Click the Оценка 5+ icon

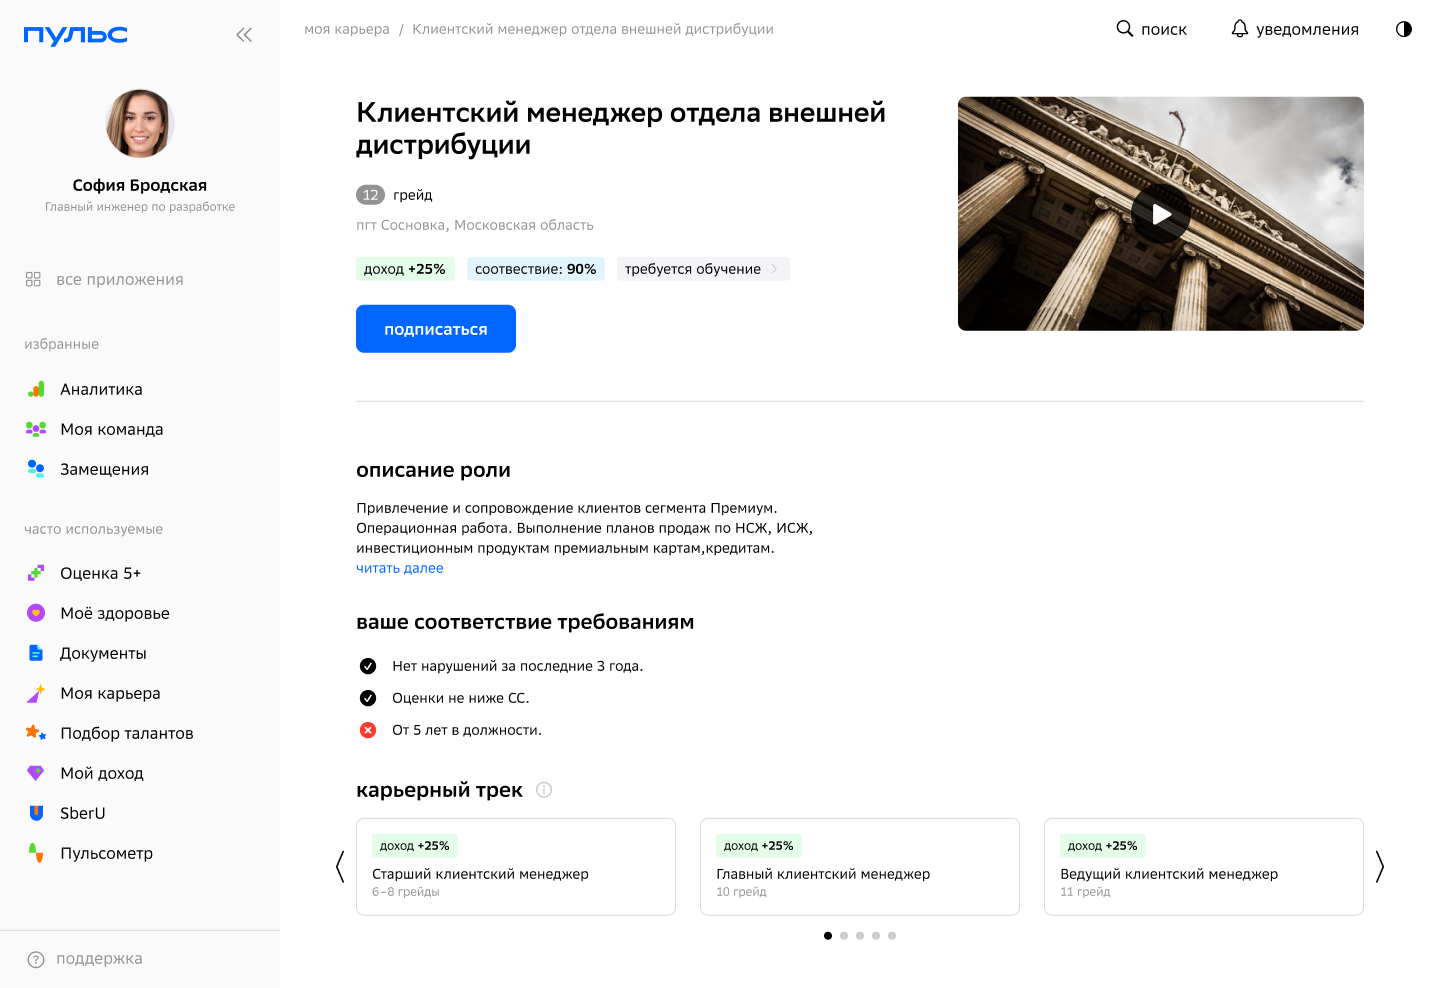click(36, 573)
